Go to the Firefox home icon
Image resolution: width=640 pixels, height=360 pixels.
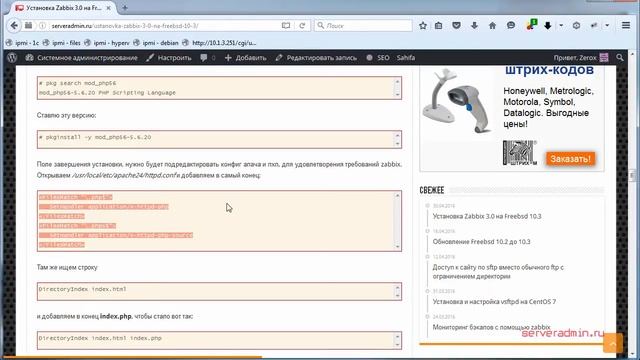tap(492, 25)
